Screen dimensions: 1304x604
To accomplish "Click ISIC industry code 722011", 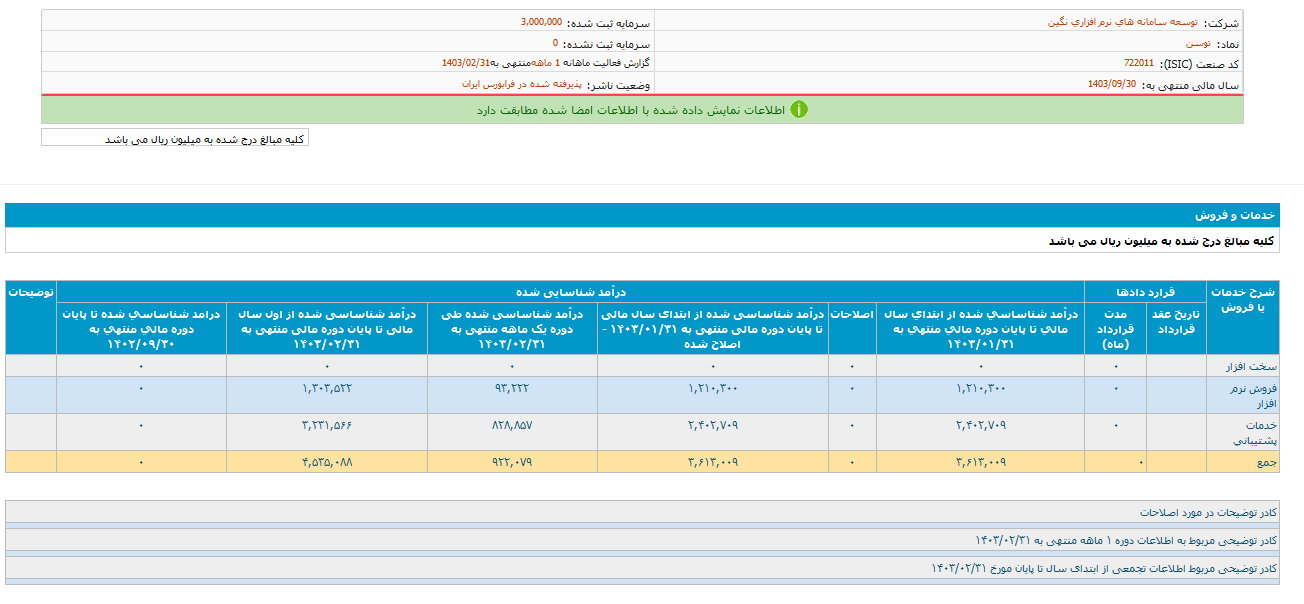I will pos(1138,64).
